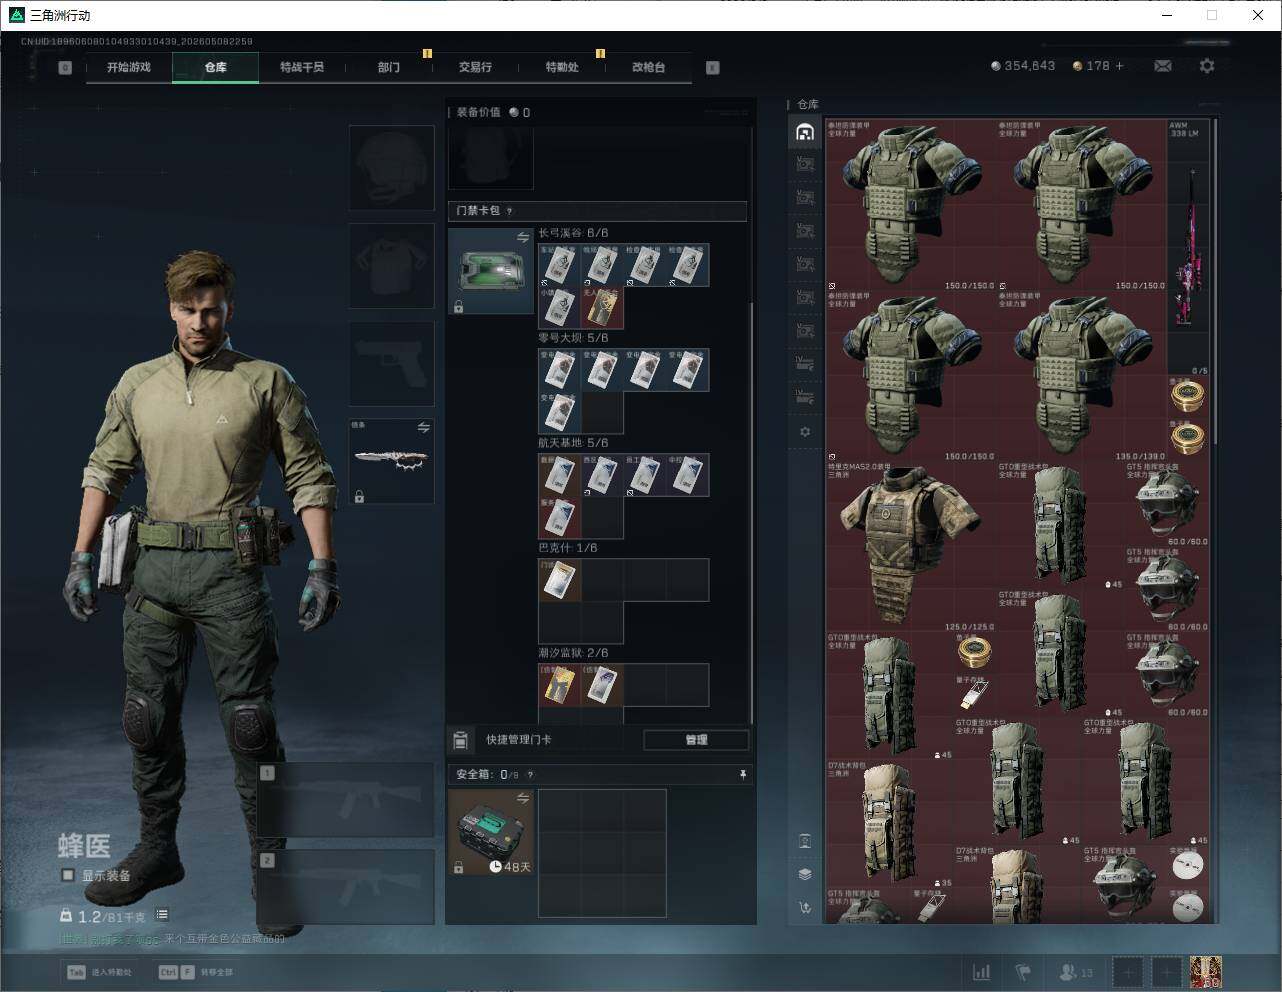Click the swap arrows on the knife slot
This screenshot has width=1282, height=992.
pos(423,427)
